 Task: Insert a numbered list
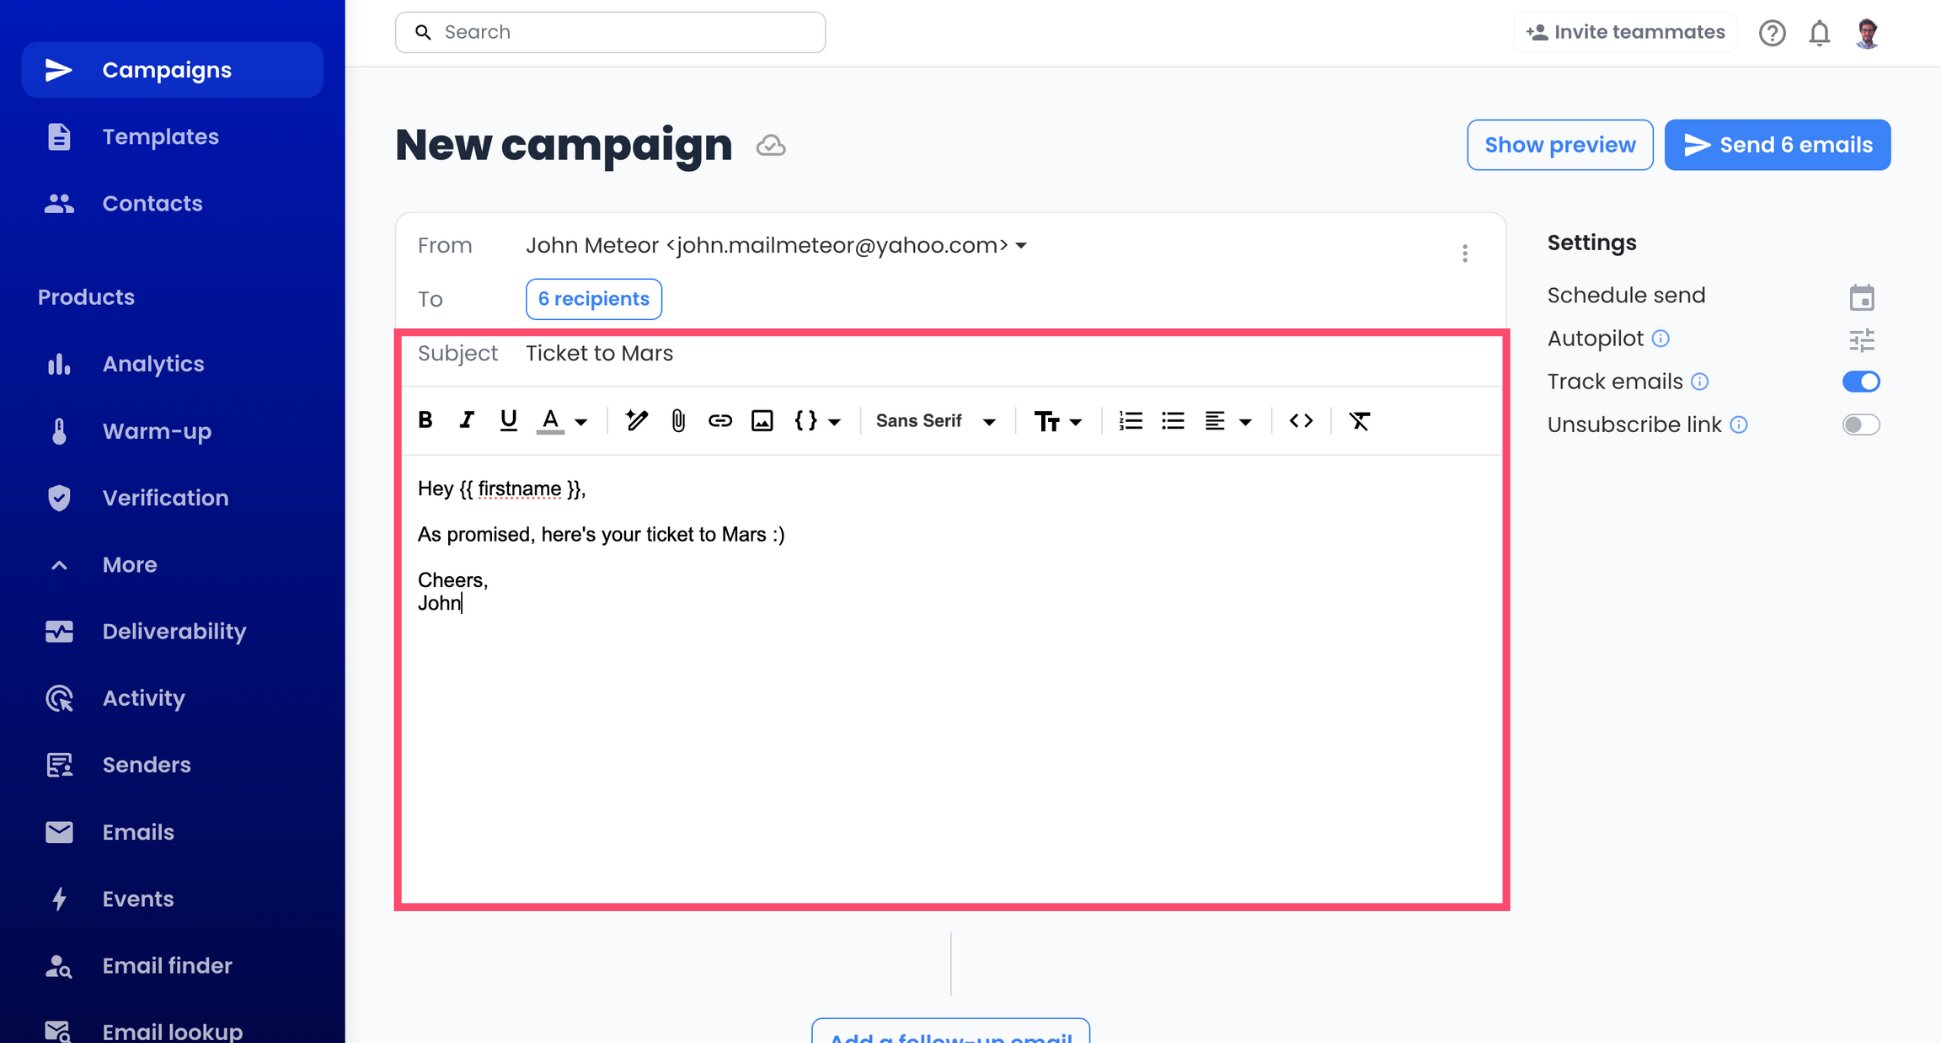pos(1131,421)
